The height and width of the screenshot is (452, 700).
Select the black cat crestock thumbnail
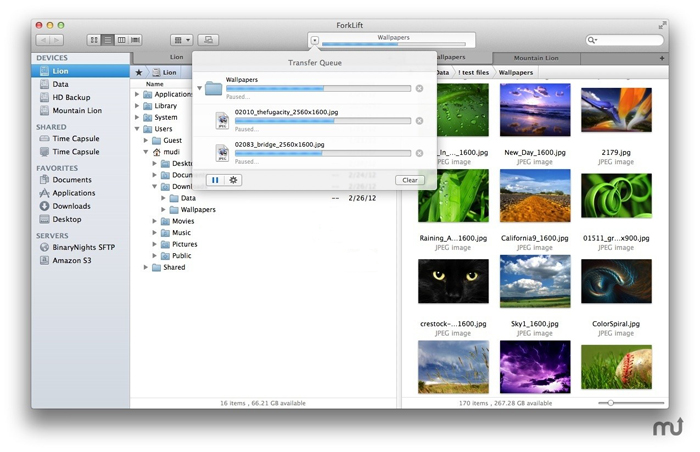pos(453,281)
